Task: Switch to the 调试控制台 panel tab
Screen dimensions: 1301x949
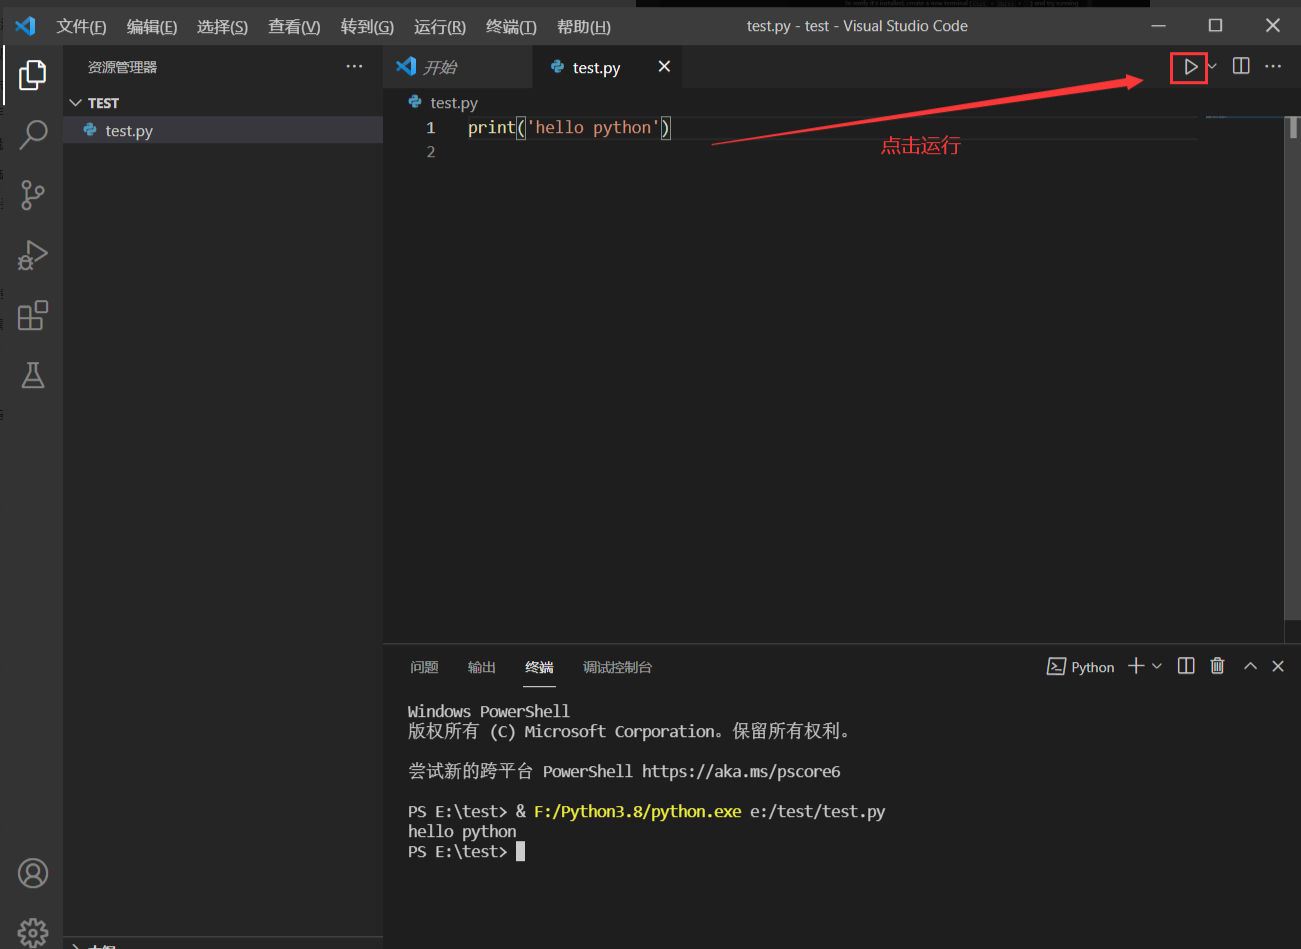Action: [x=617, y=667]
